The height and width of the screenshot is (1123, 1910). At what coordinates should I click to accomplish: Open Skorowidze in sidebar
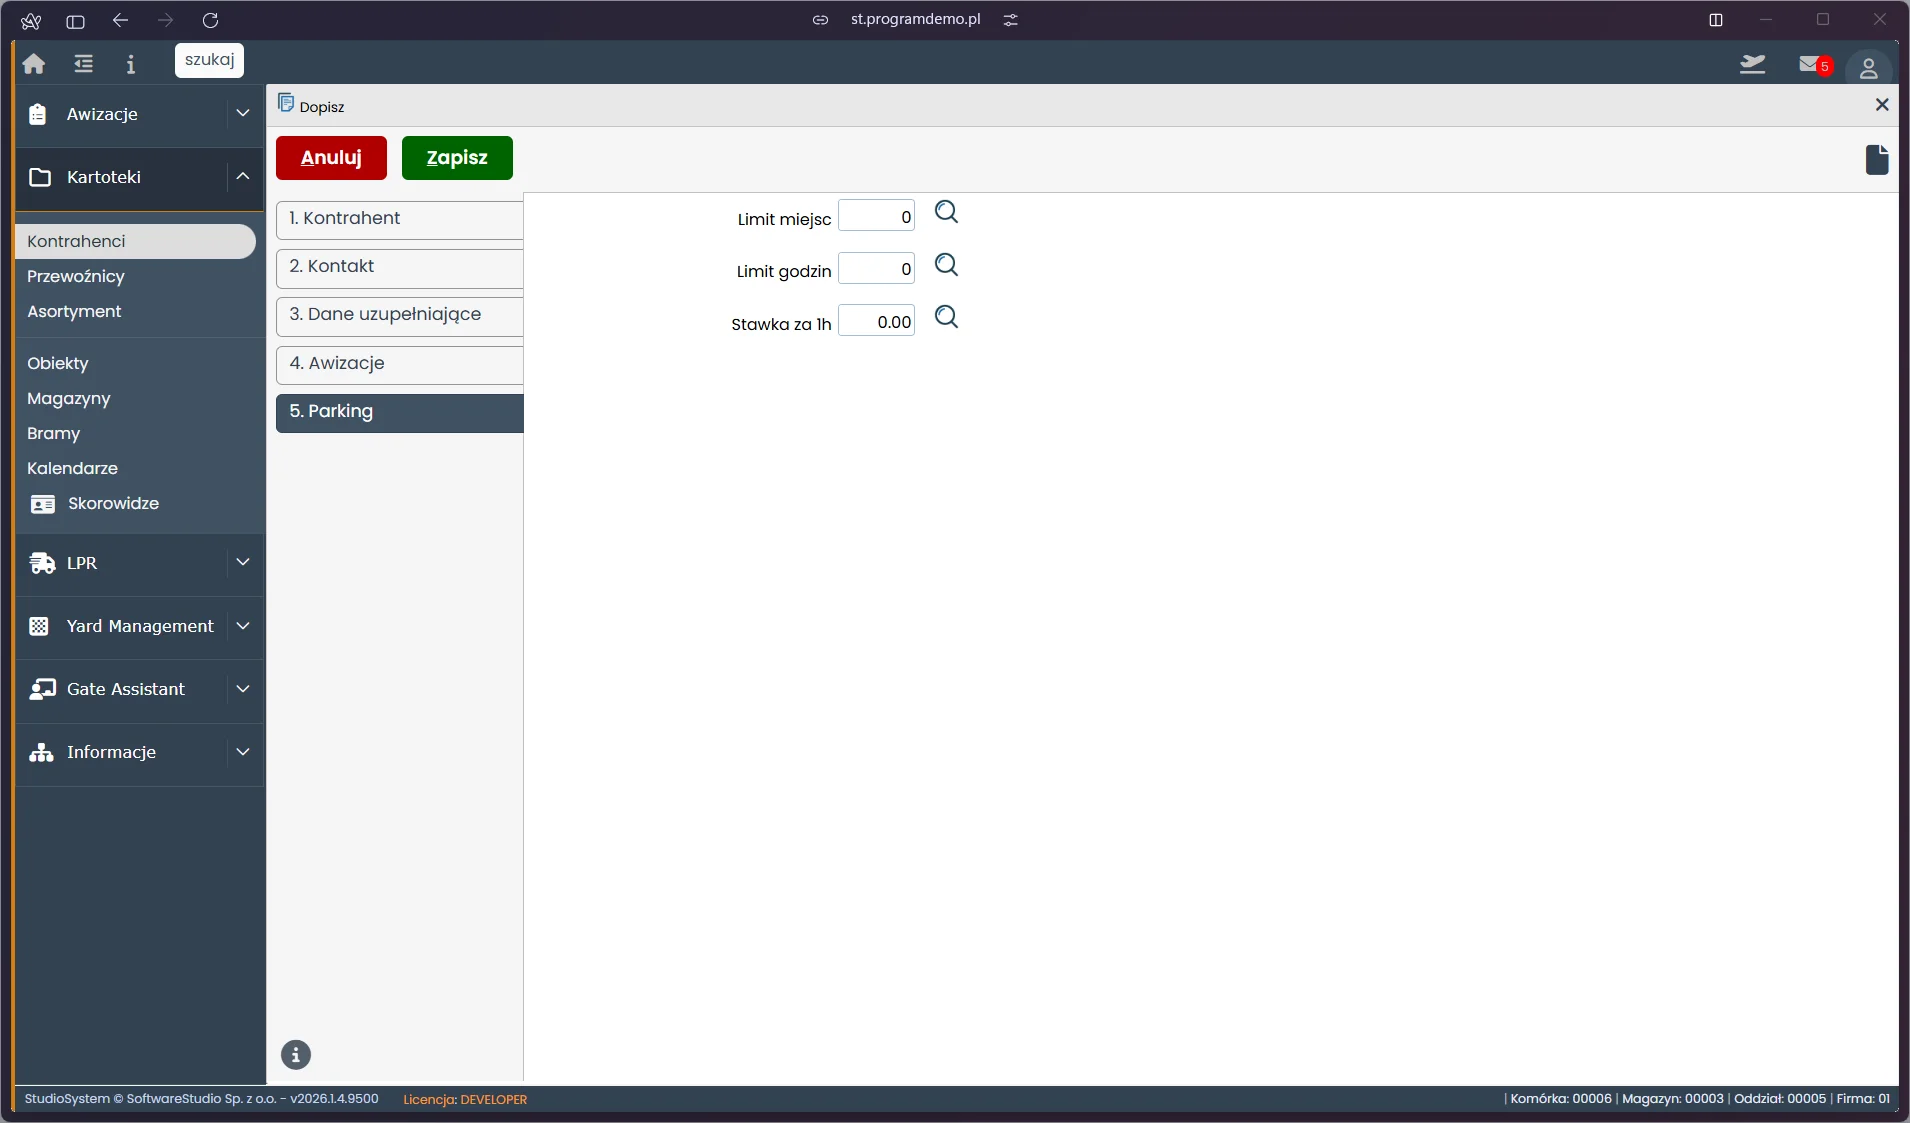tap(113, 503)
